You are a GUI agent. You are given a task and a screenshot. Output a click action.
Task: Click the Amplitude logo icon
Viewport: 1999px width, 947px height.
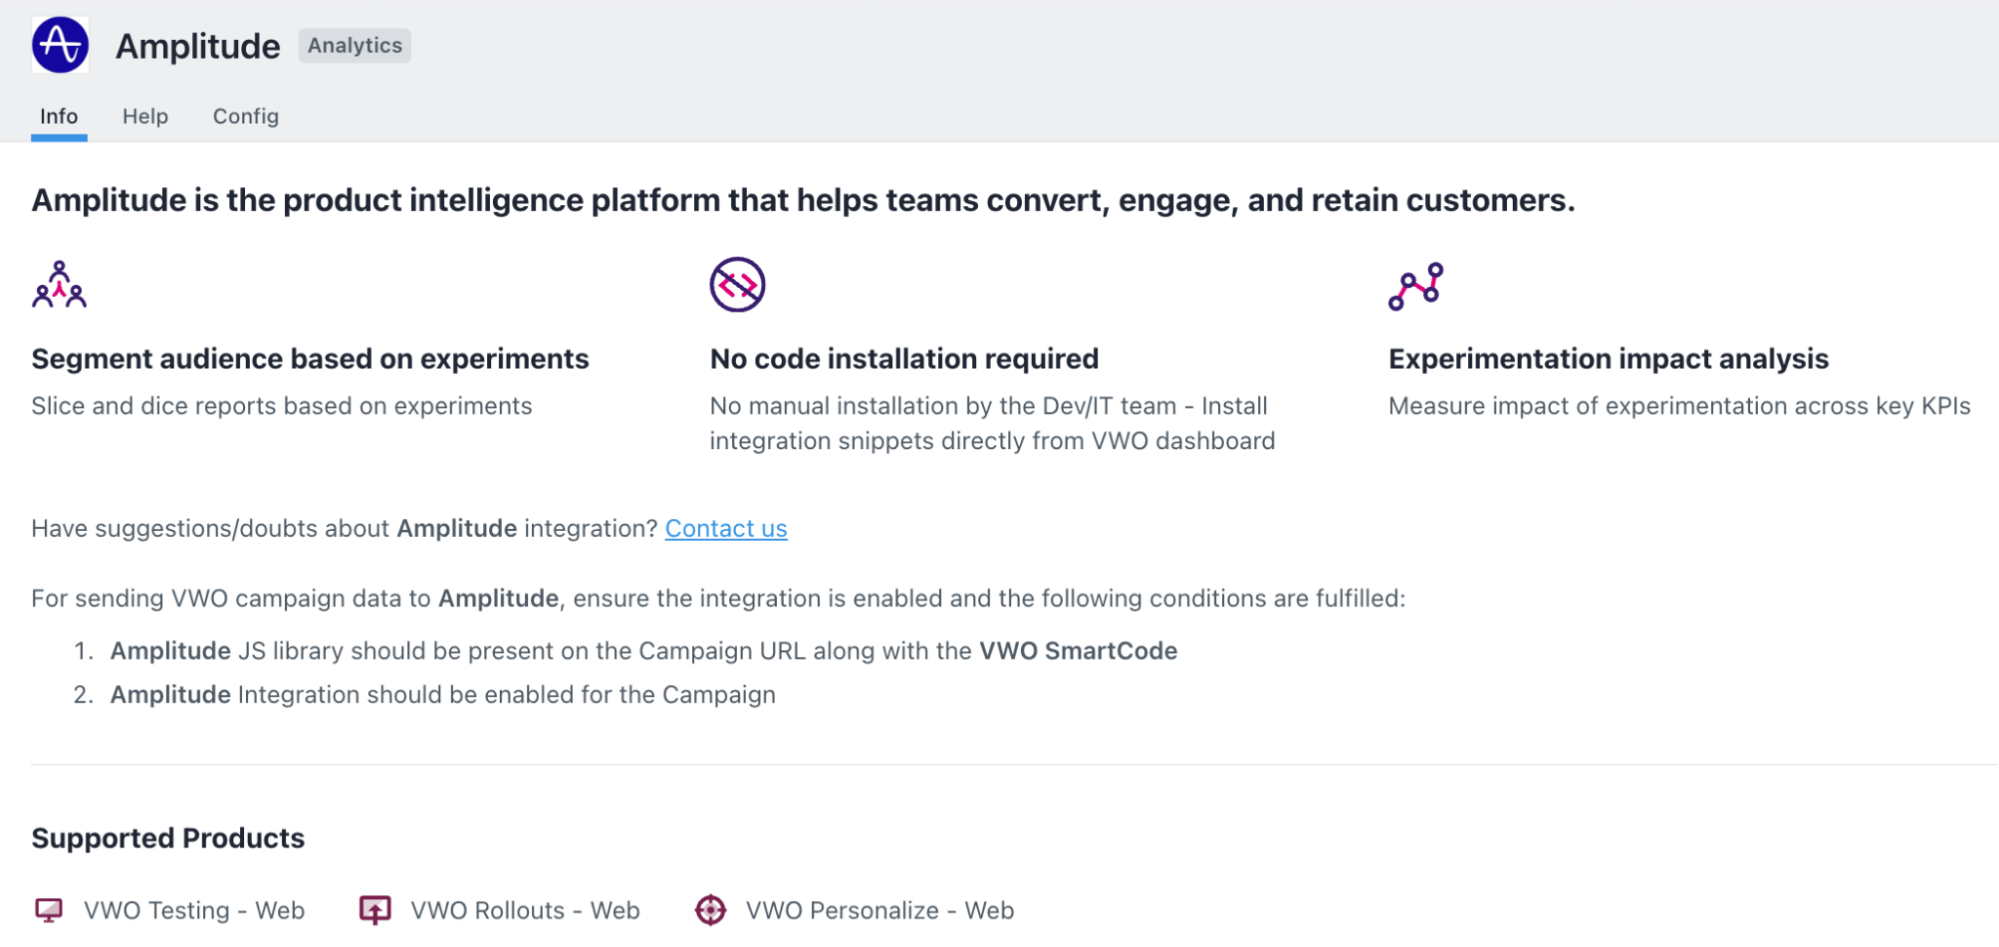tap(60, 45)
